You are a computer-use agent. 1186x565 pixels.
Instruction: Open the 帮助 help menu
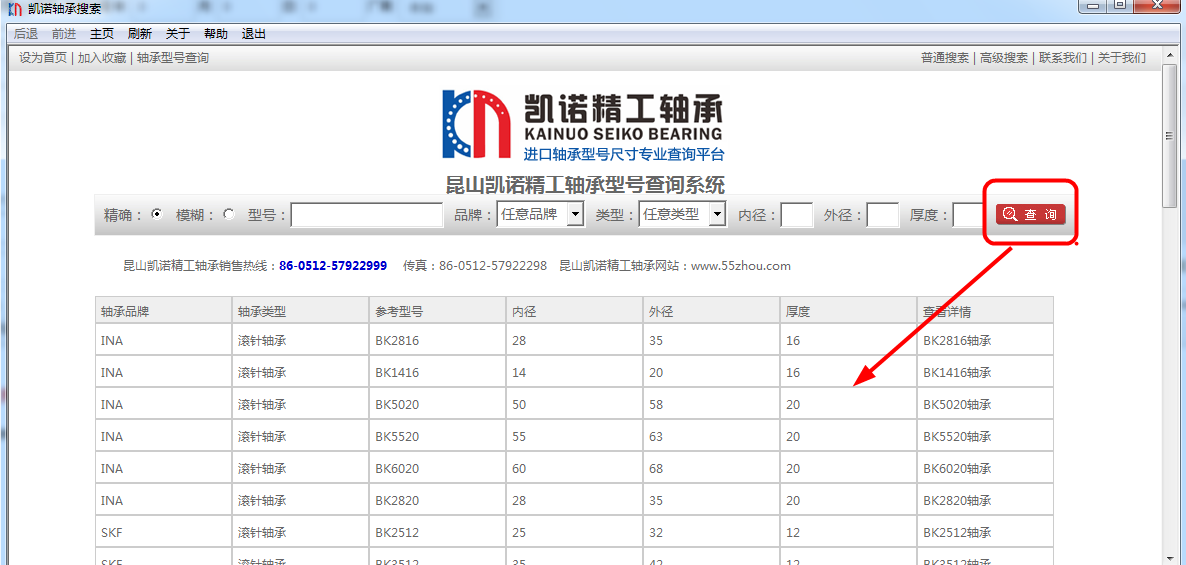coord(216,34)
